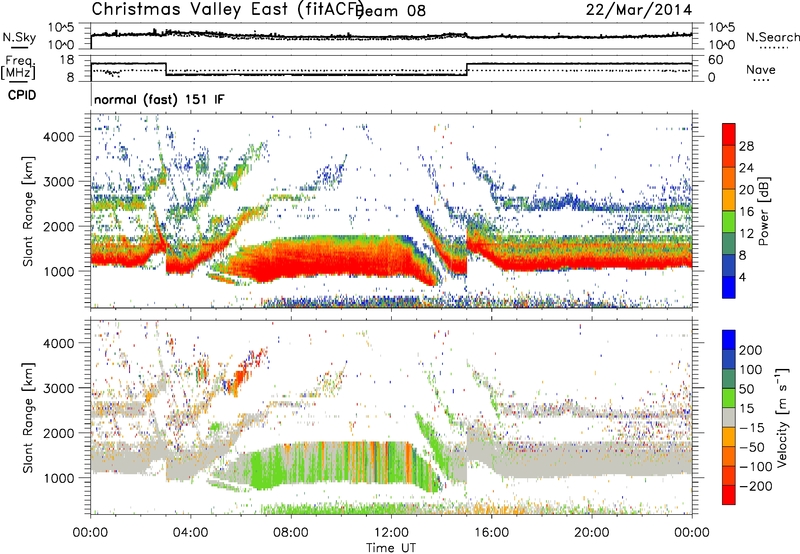The image size is (800, 554).
Task: Click the '2000' range tick of velocity panel
Action: pyautogui.click(x=58, y=433)
